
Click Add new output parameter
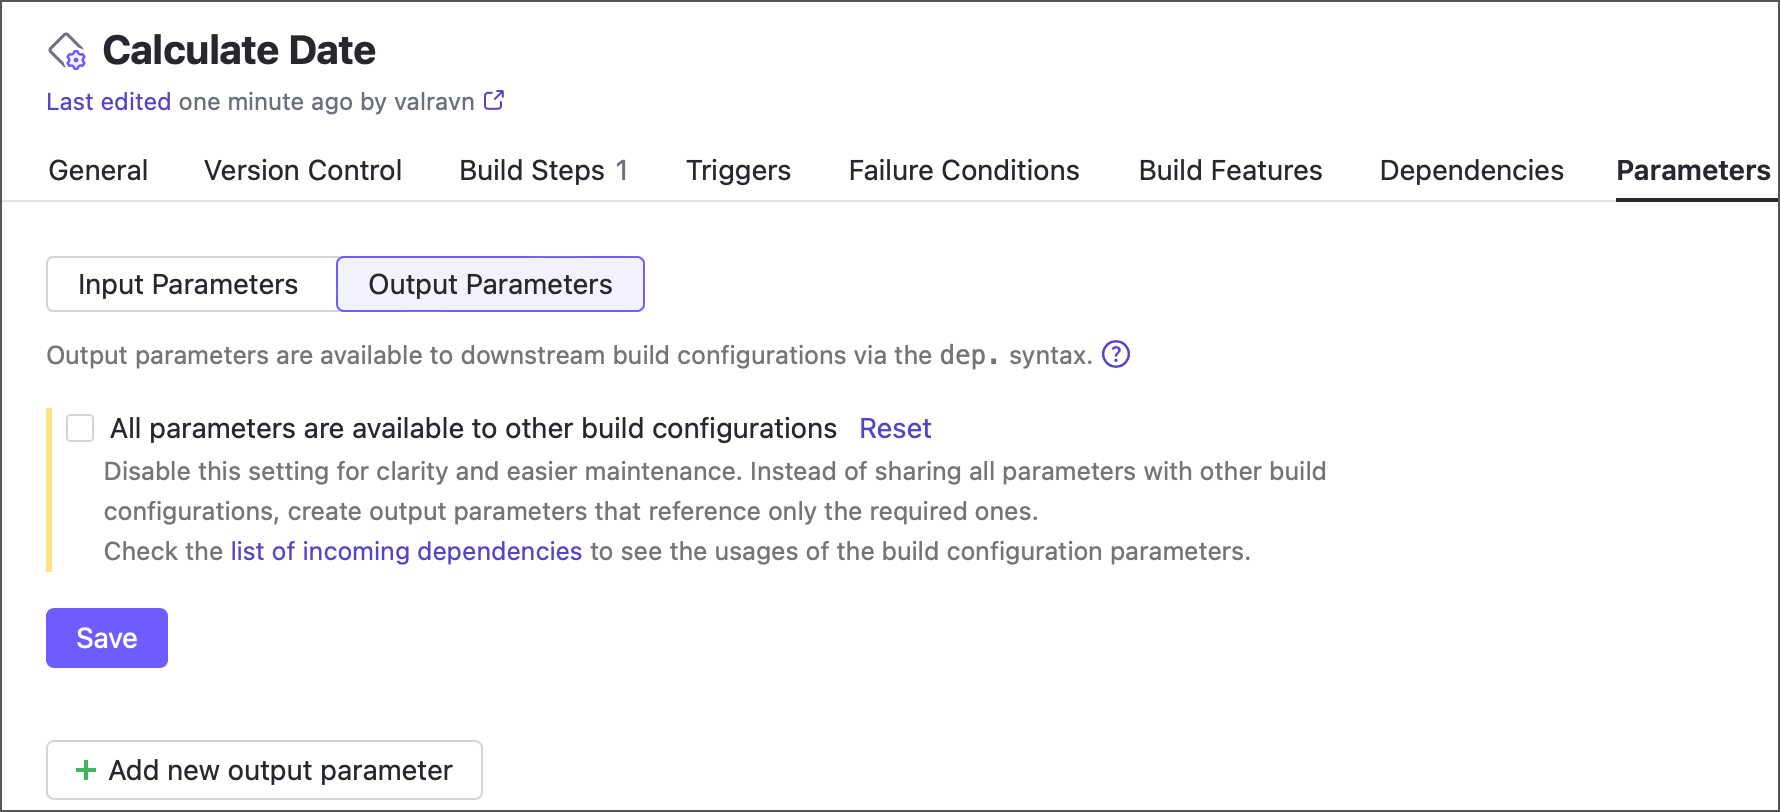[x=265, y=770]
